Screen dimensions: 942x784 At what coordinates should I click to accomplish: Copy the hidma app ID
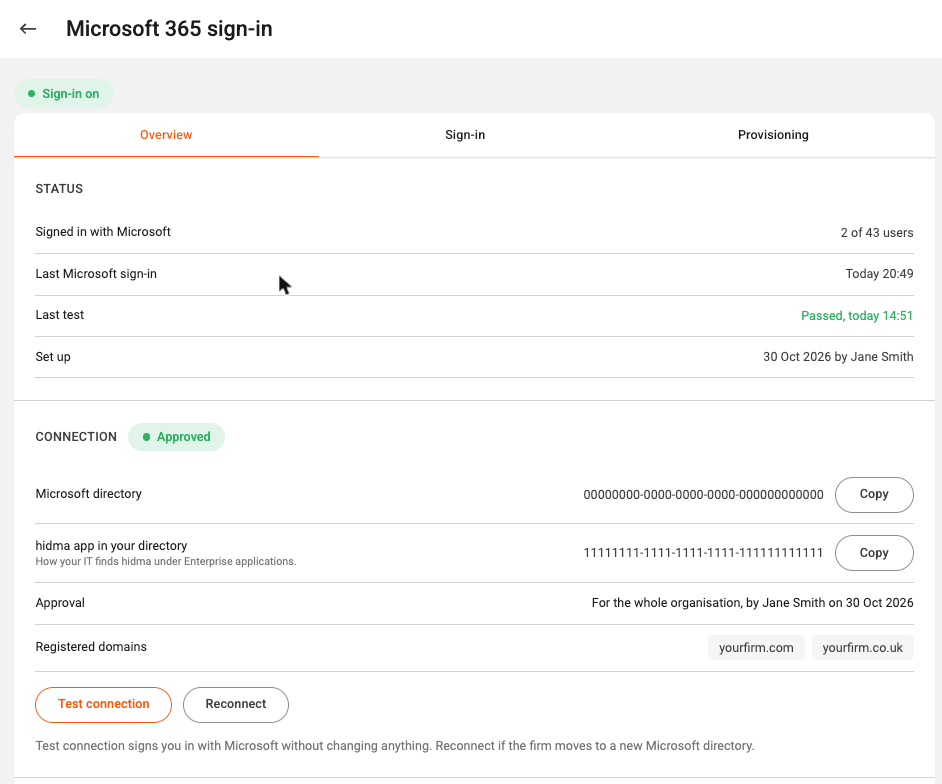(874, 553)
